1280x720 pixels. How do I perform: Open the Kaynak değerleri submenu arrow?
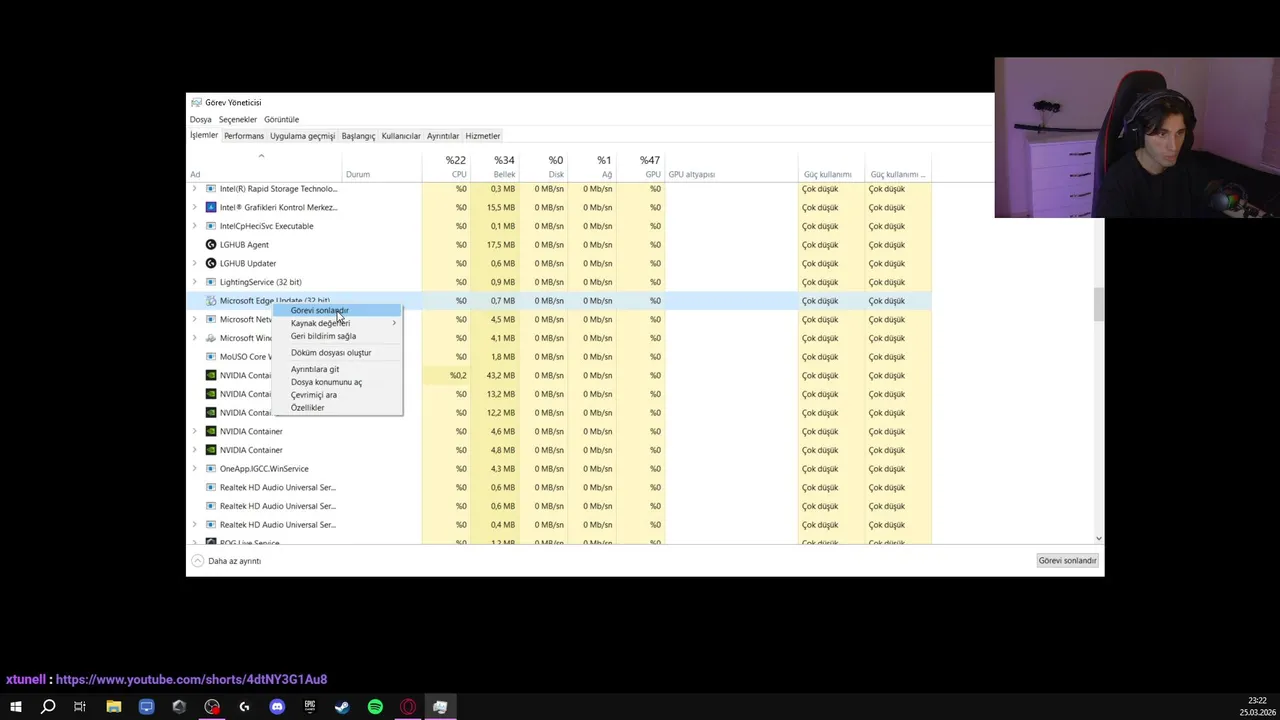point(394,323)
